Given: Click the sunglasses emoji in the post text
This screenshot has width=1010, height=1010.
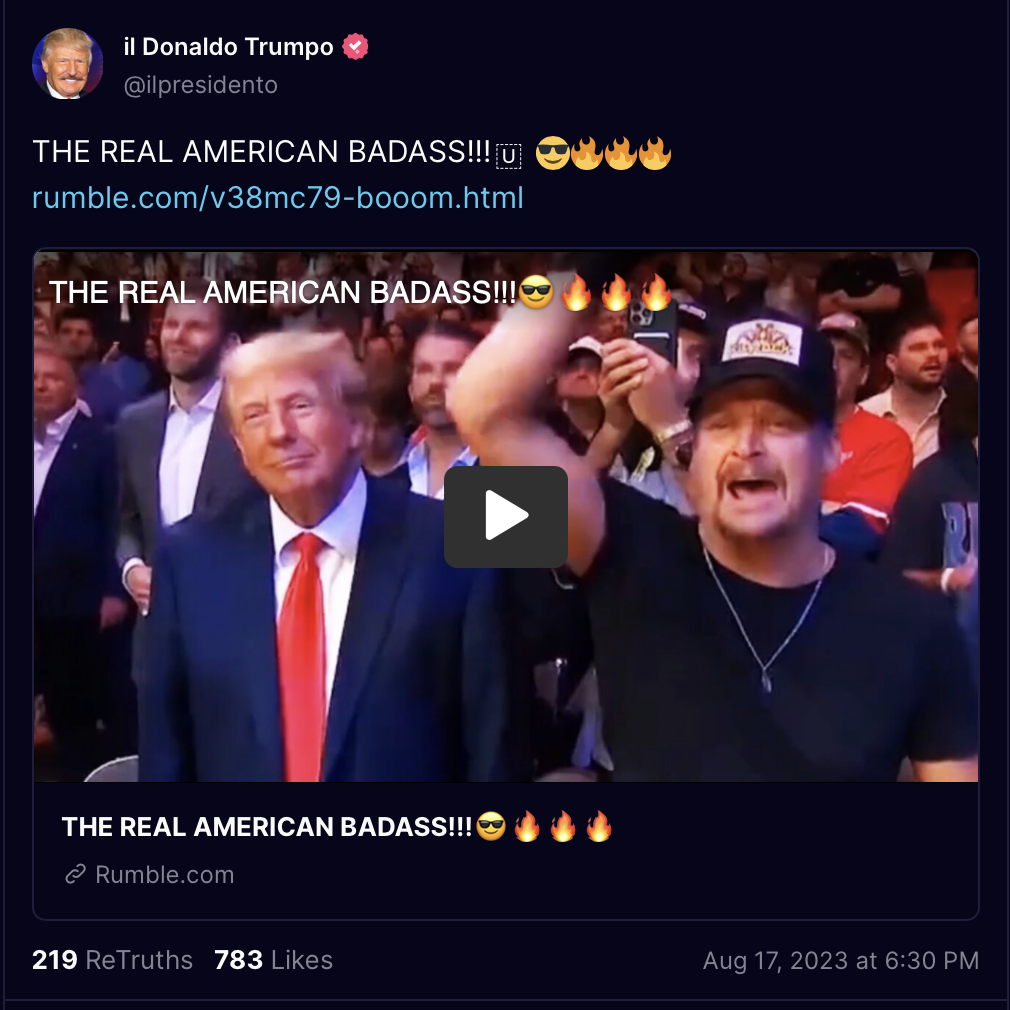Looking at the screenshot, I should tap(553, 153).
